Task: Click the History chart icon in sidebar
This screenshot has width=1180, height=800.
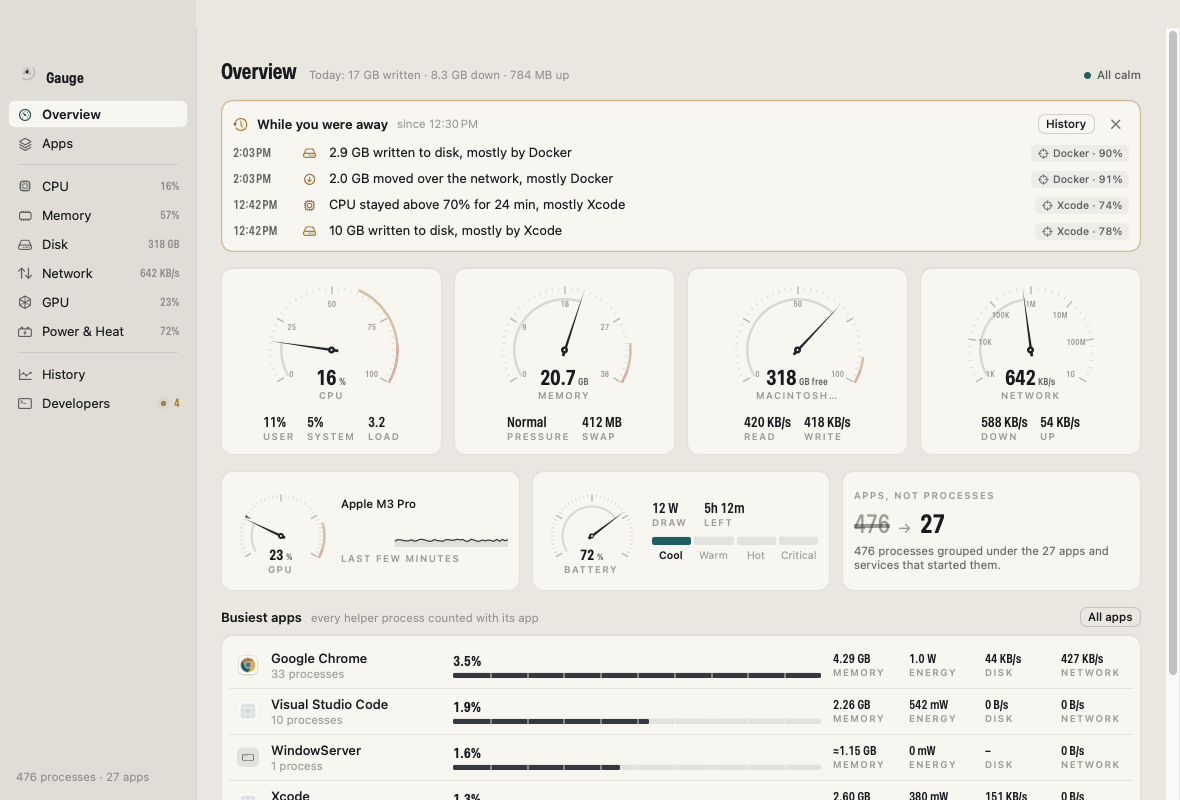Action: [x=25, y=374]
